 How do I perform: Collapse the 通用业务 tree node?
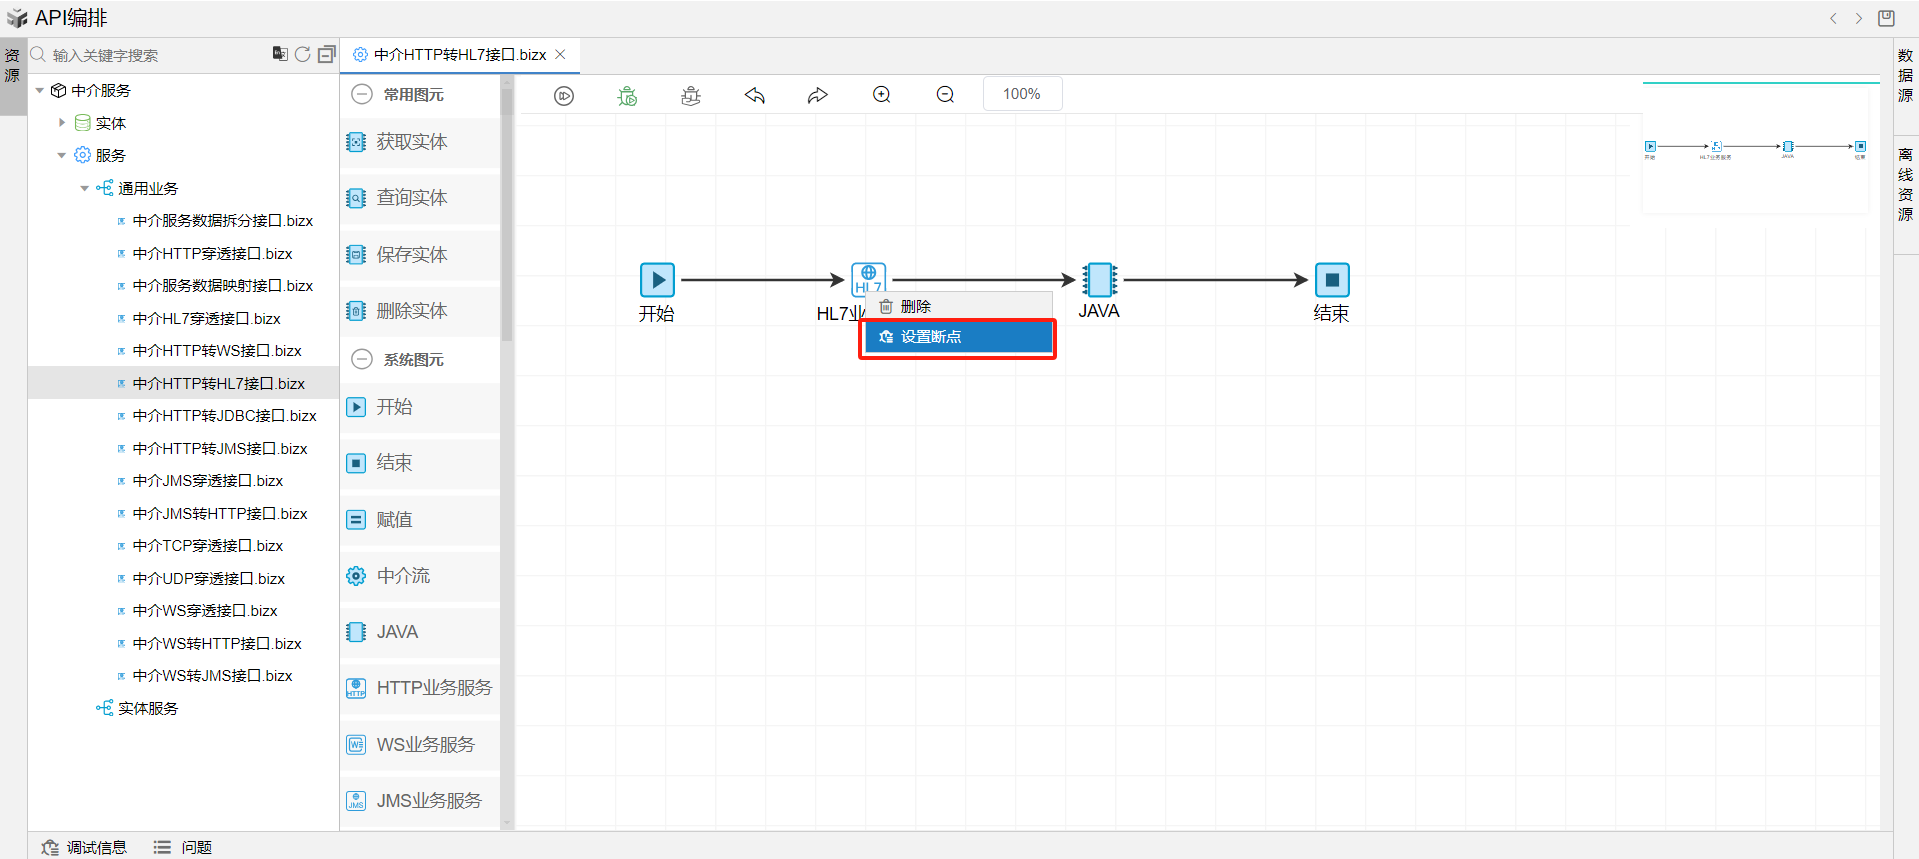click(85, 188)
